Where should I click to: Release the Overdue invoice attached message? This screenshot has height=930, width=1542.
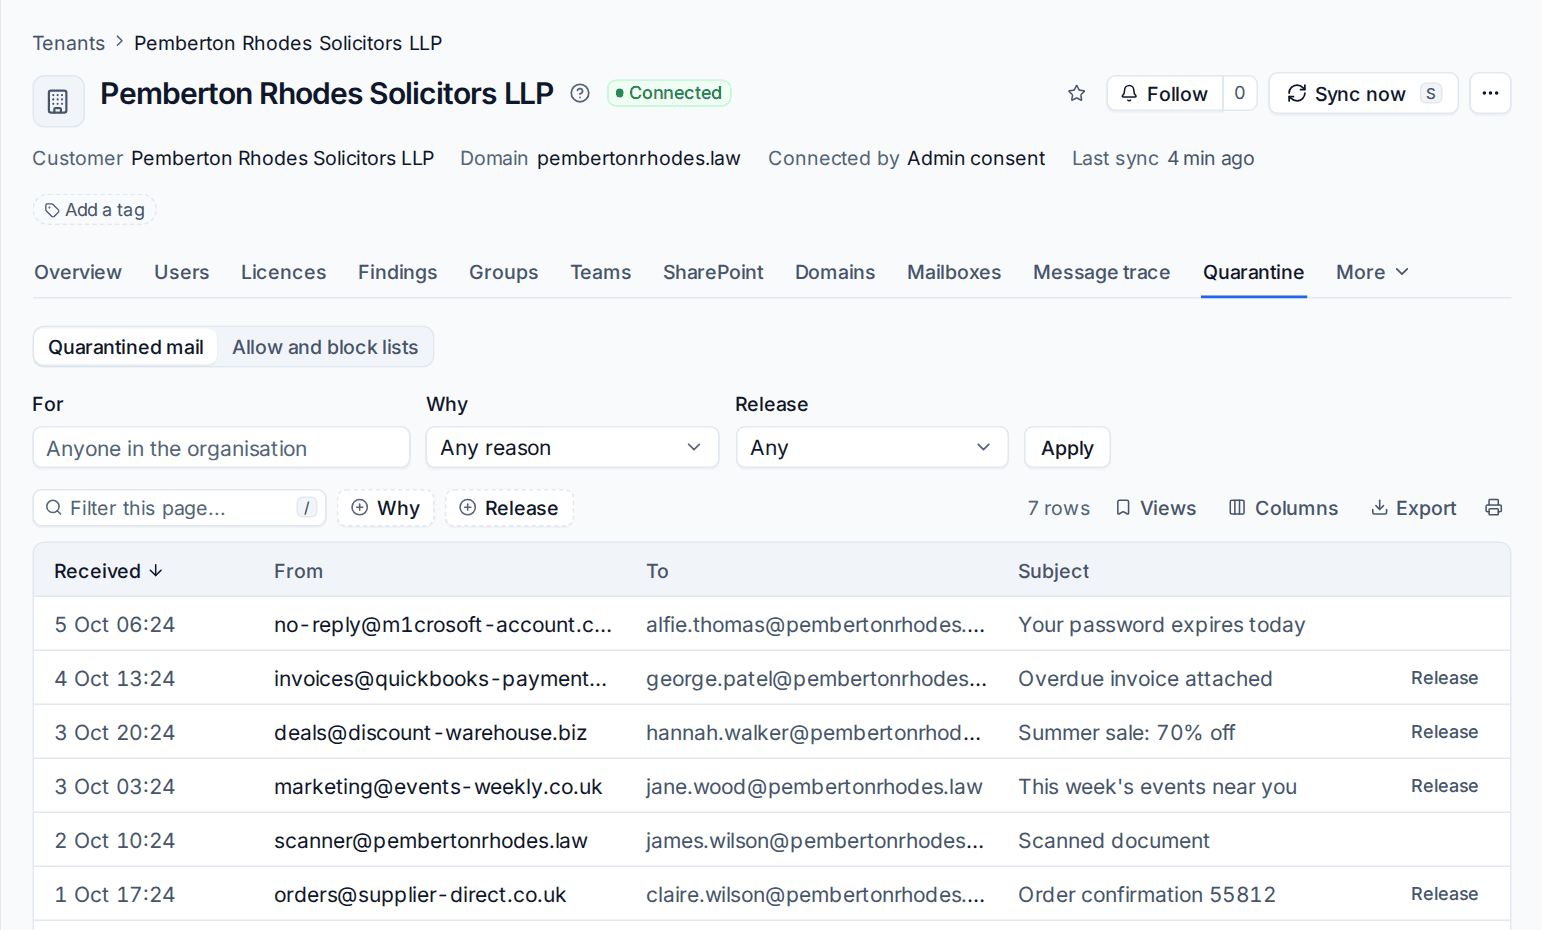[x=1444, y=678]
